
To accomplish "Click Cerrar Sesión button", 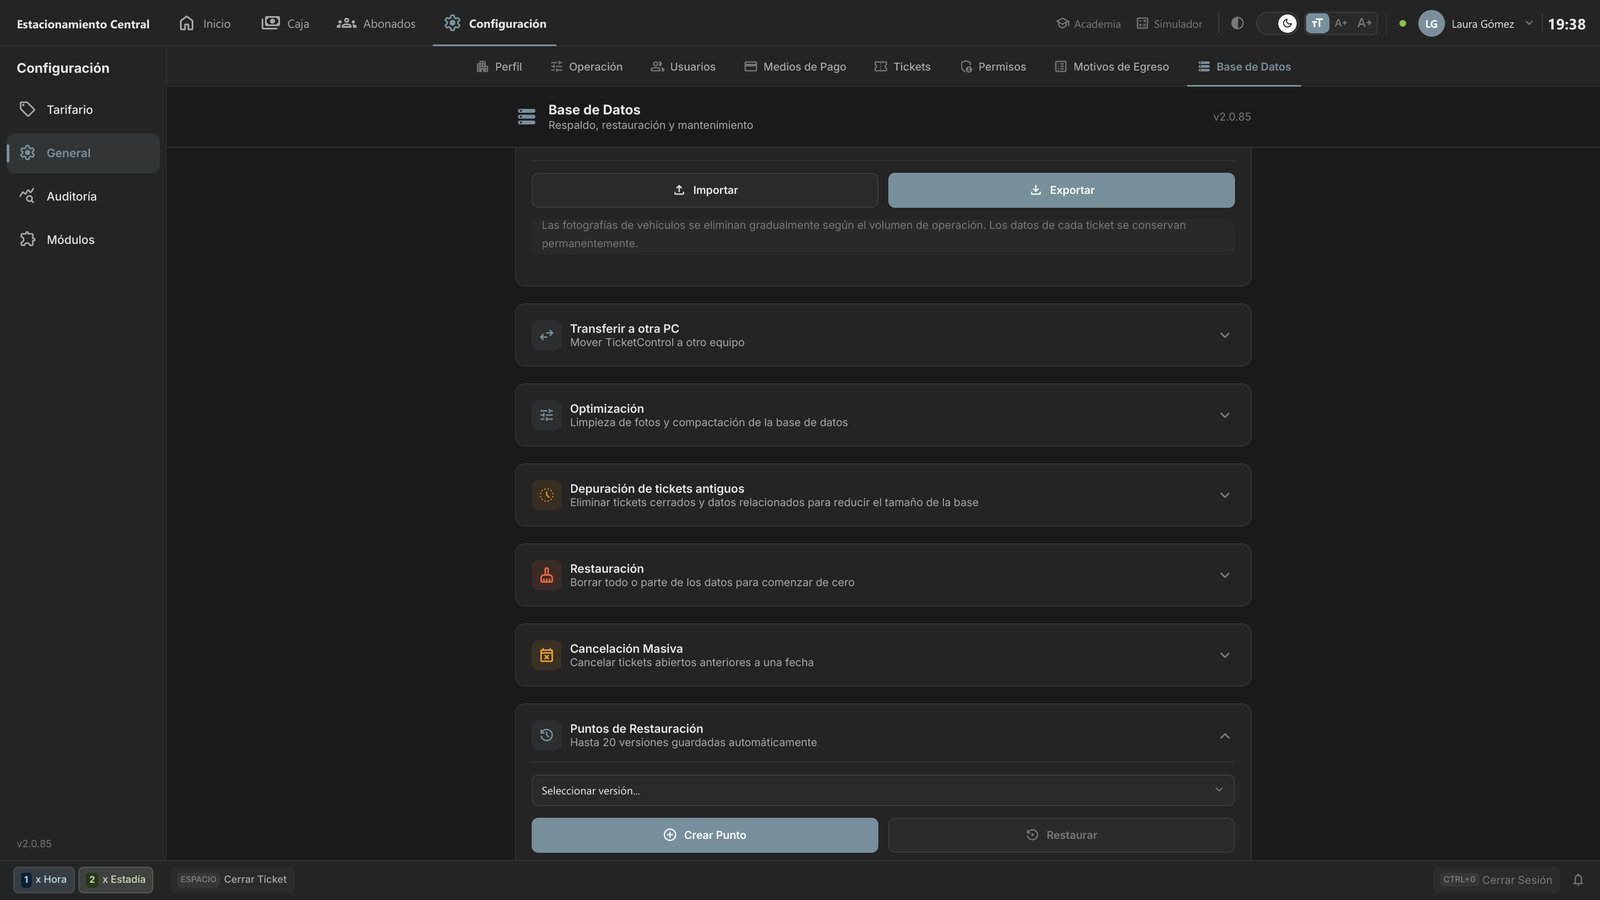I will pos(1497,880).
